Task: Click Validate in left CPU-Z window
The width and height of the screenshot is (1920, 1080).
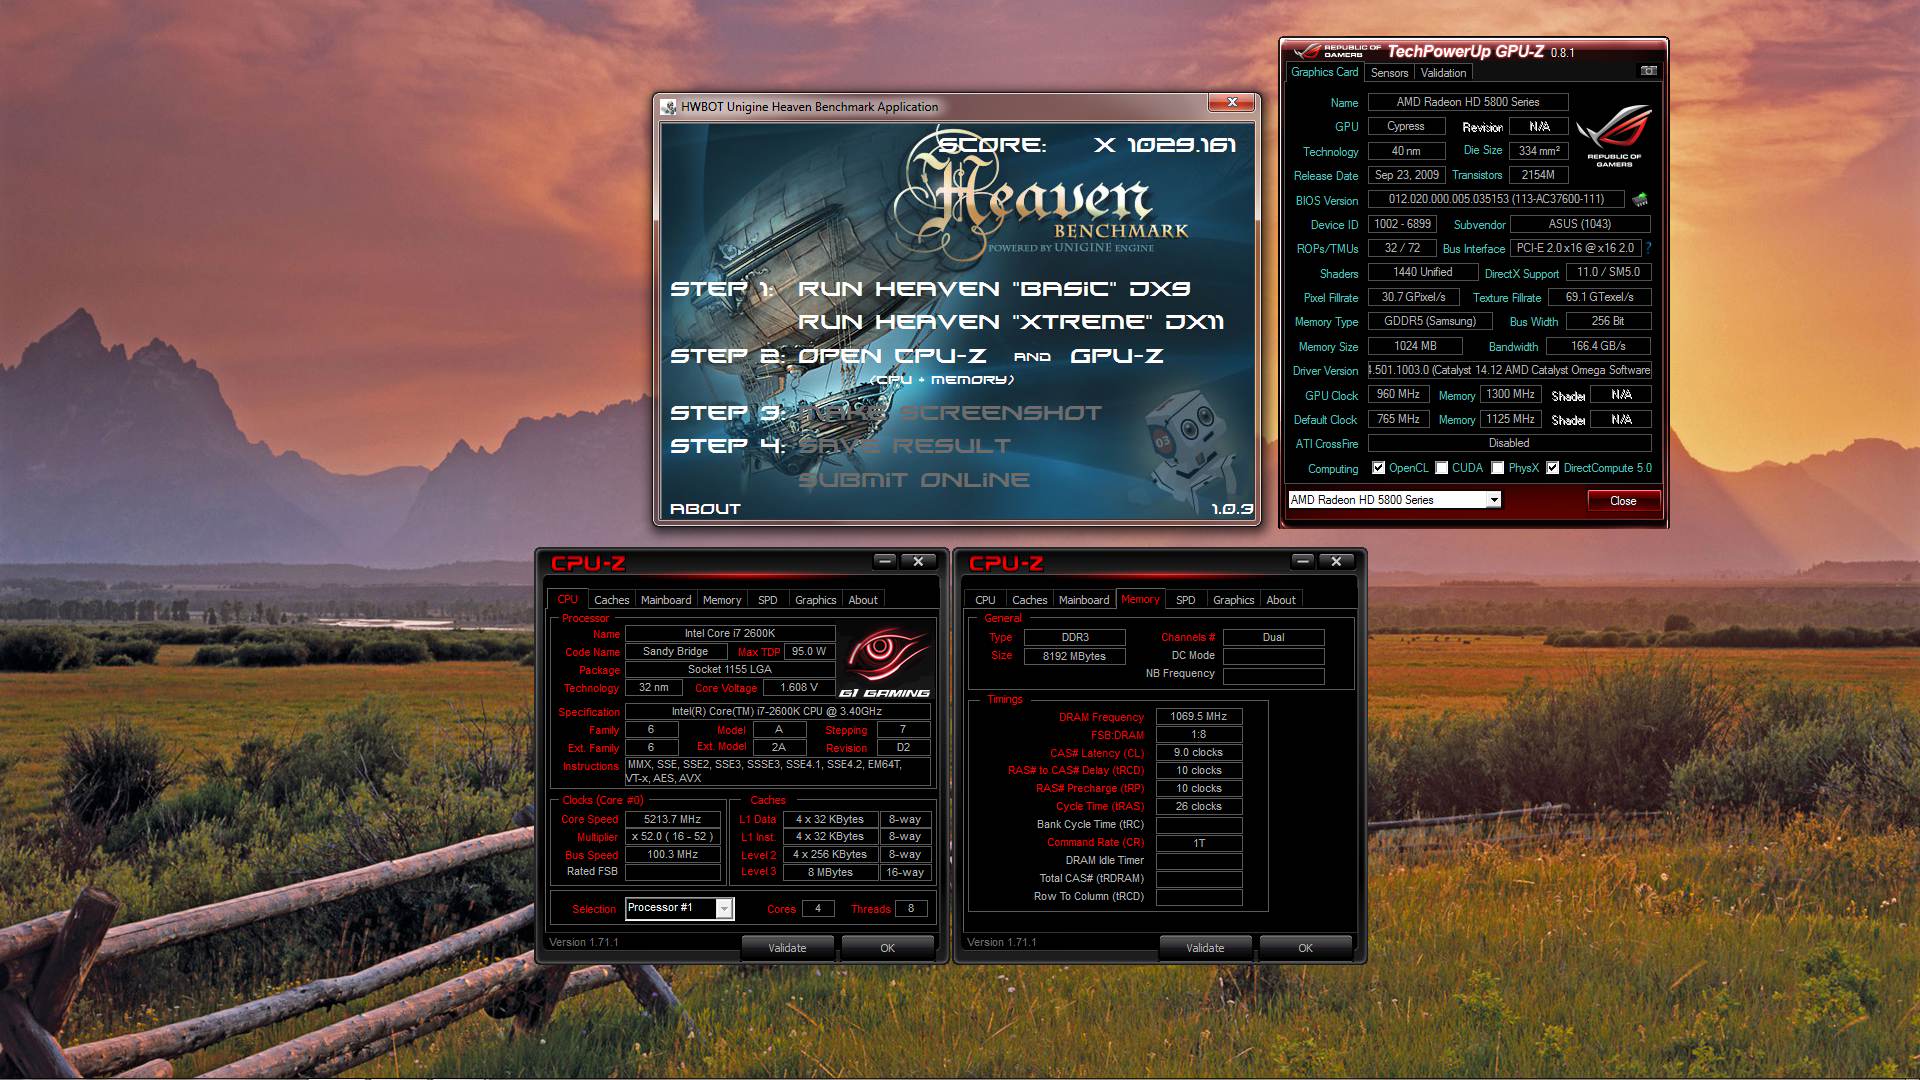Action: click(x=787, y=948)
